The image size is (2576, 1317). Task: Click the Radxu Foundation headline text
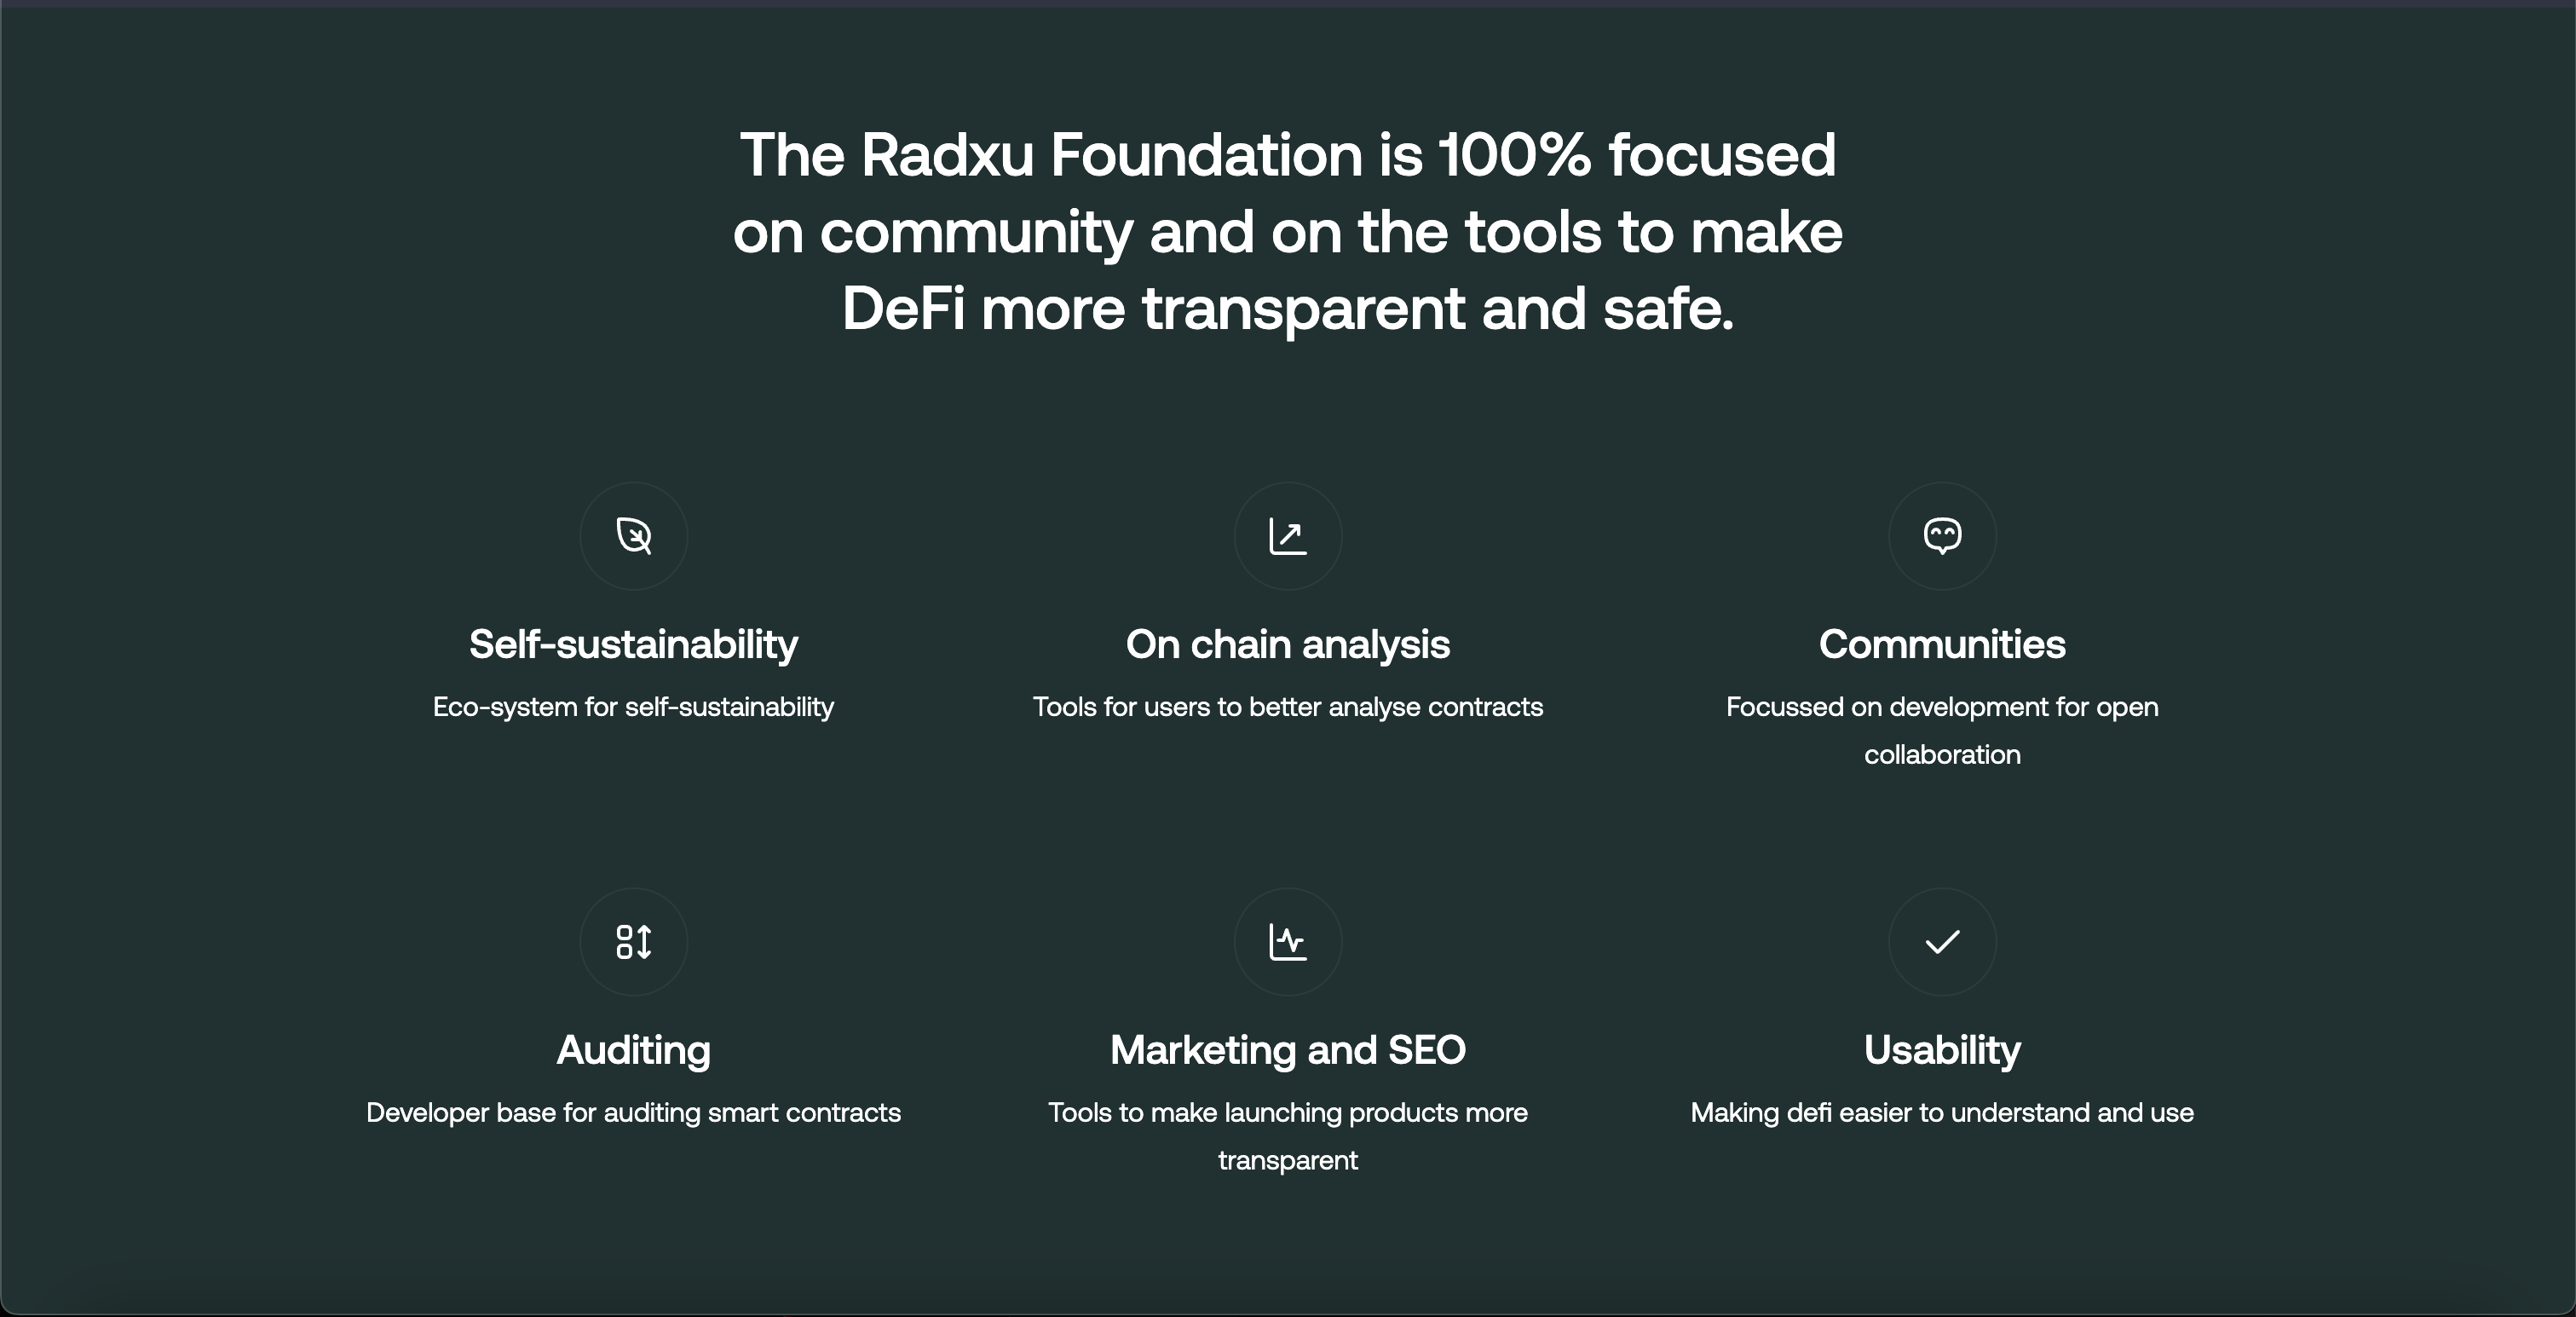(1288, 232)
